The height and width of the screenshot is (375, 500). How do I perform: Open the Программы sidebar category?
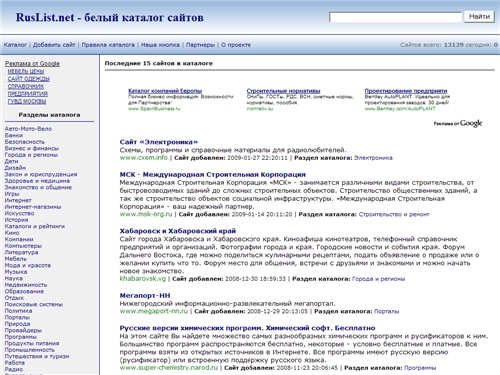click(x=21, y=337)
